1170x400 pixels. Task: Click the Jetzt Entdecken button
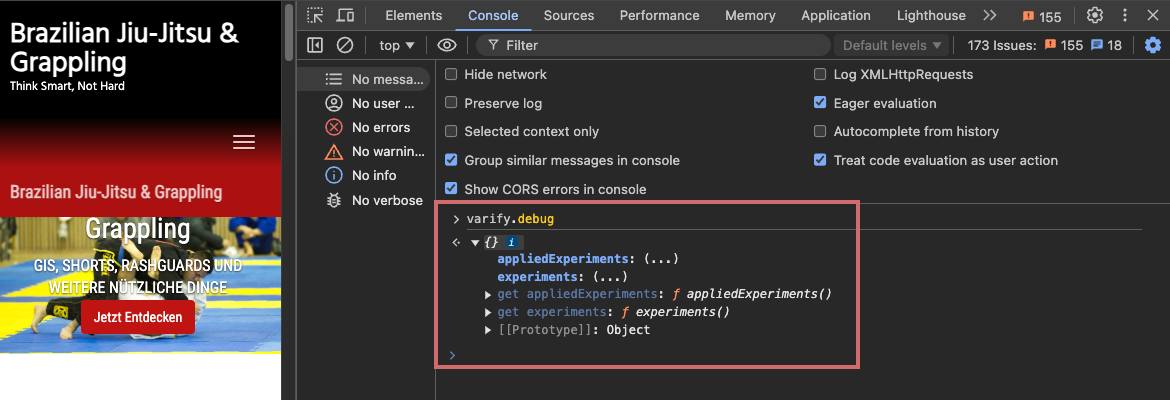(138, 317)
